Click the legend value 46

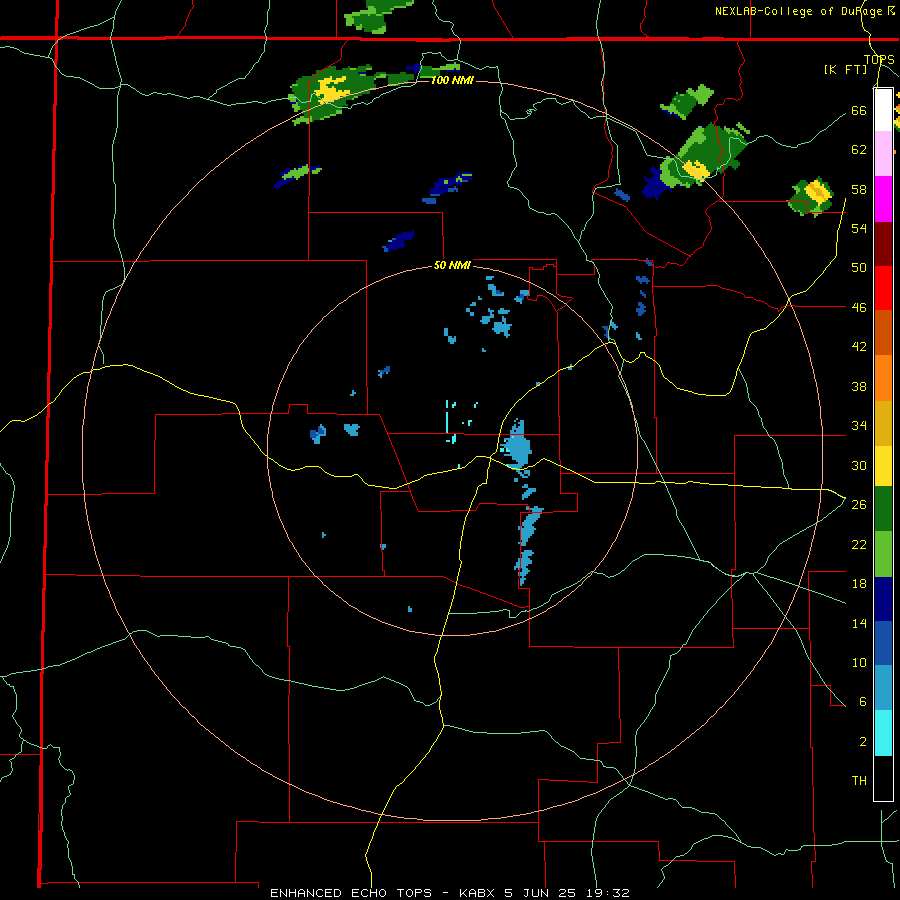[859, 308]
